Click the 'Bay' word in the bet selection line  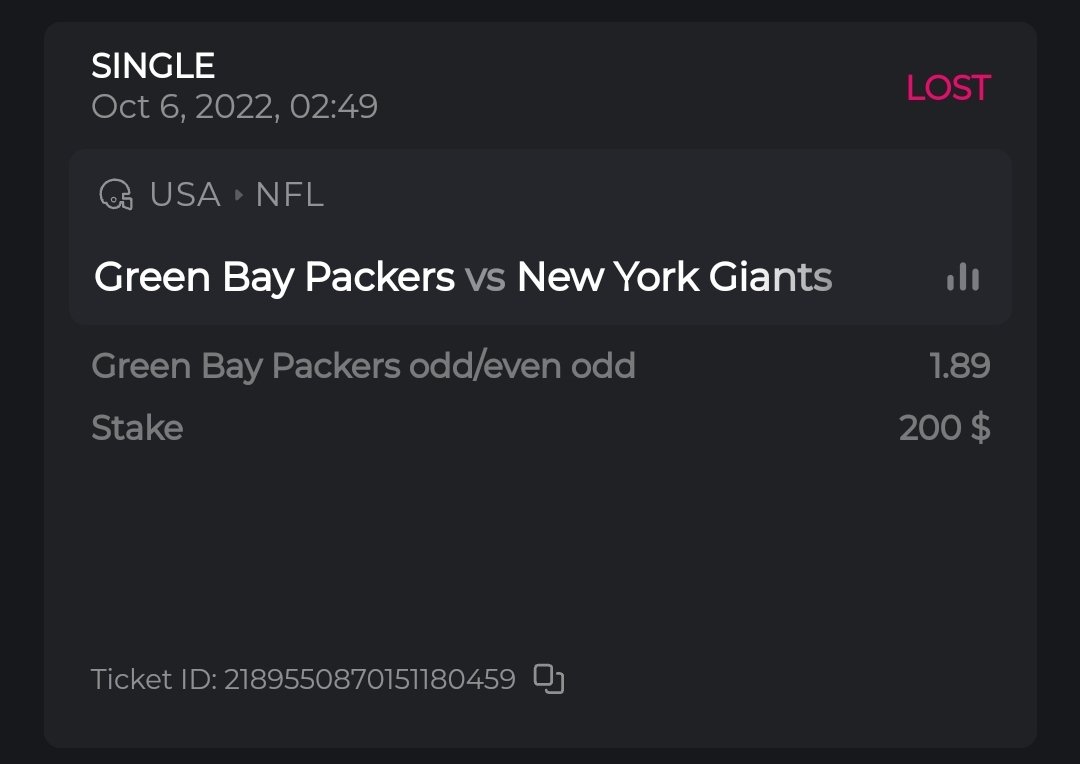(233, 367)
